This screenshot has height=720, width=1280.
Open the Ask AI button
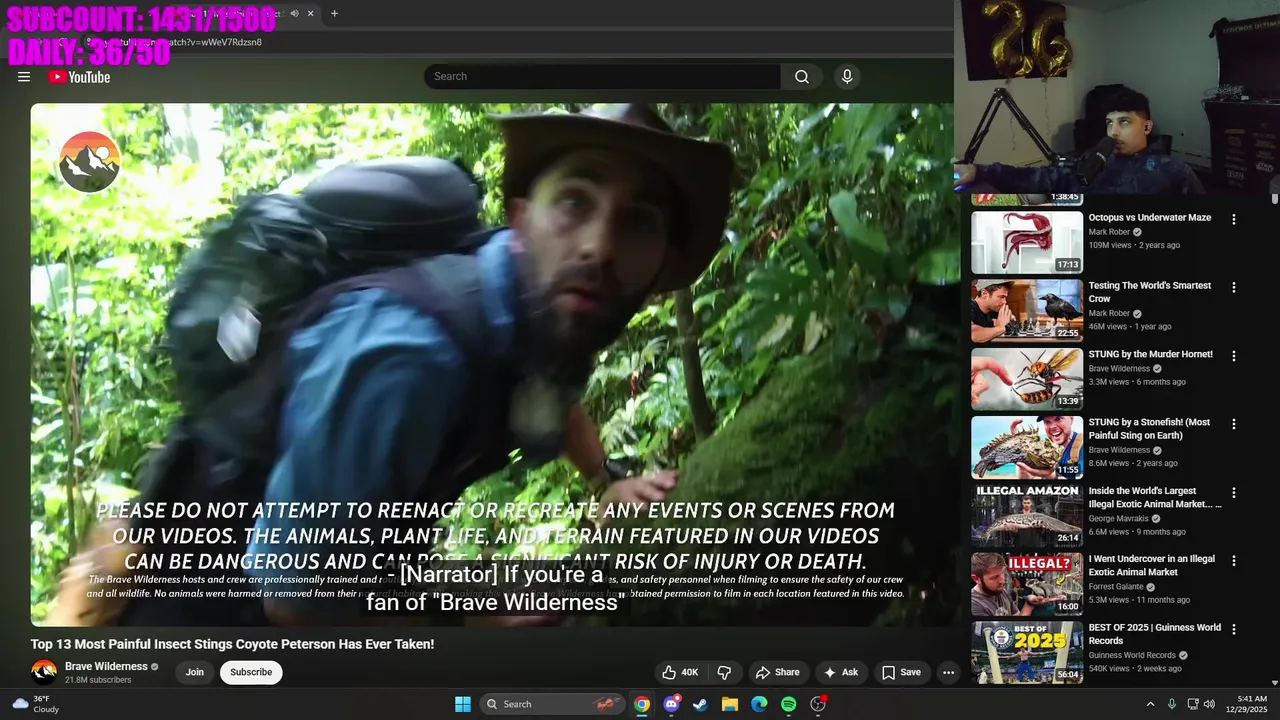pos(841,672)
